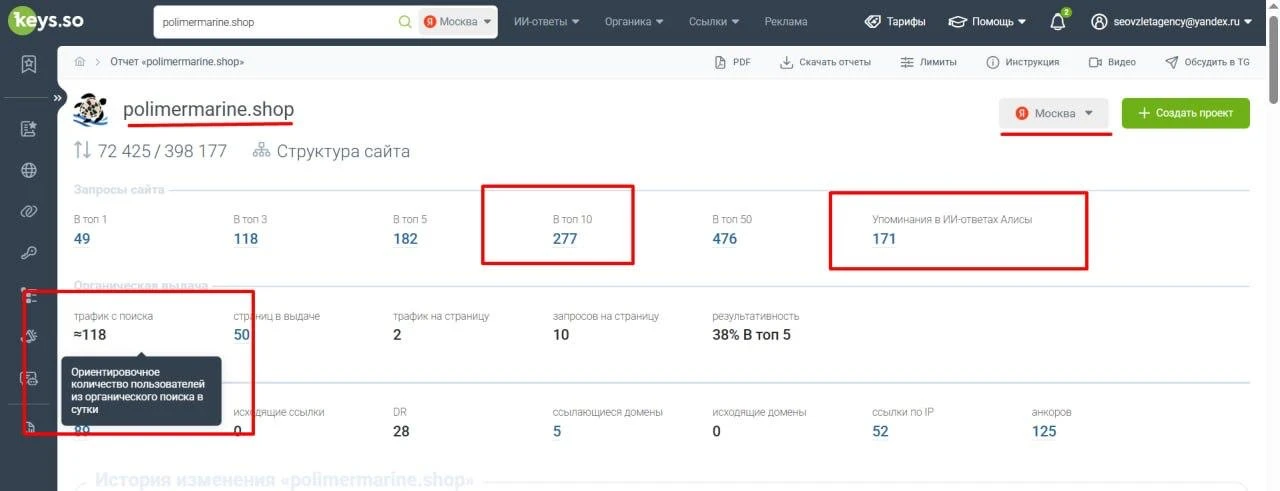The width and height of the screenshot is (1280, 491).
Task: Click the home breadcrumb icon
Action: (x=80, y=62)
